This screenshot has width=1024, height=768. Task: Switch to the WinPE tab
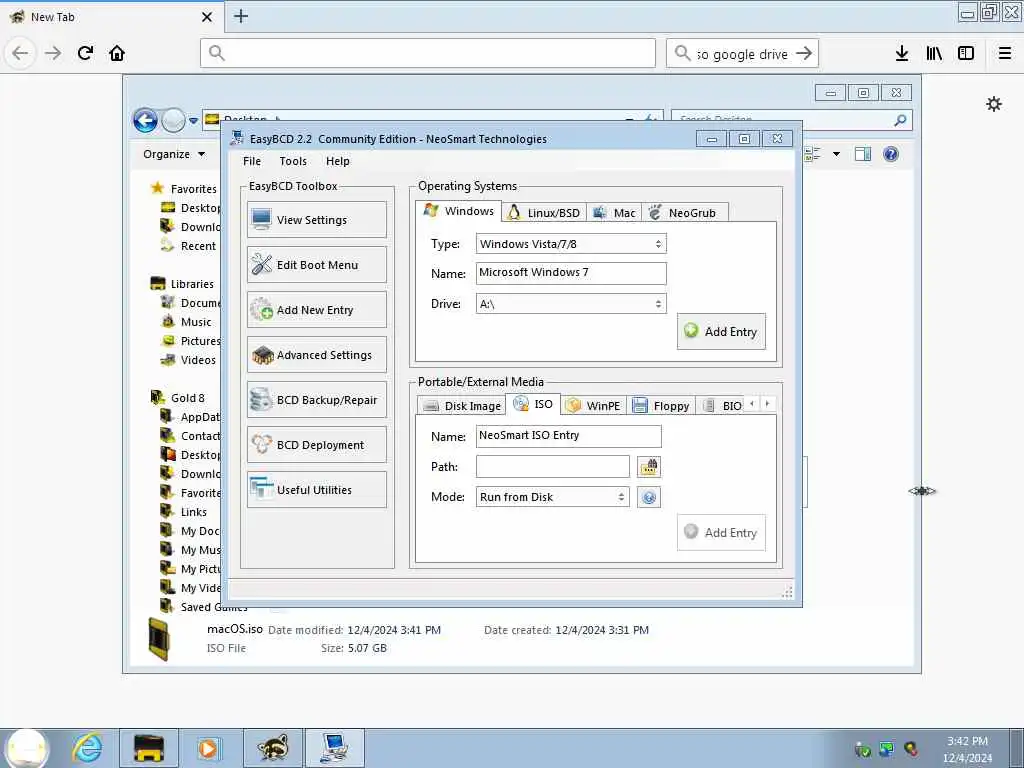pyautogui.click(x=594, y=406)
